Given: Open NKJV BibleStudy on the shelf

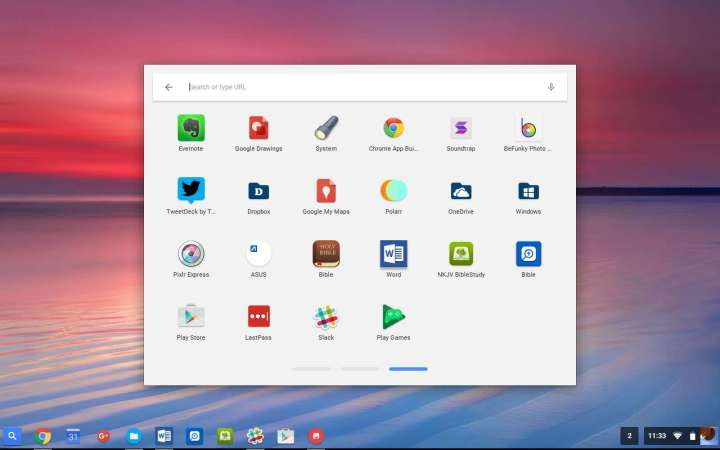Looking at the screenshot, I should [x=225, y=436].
